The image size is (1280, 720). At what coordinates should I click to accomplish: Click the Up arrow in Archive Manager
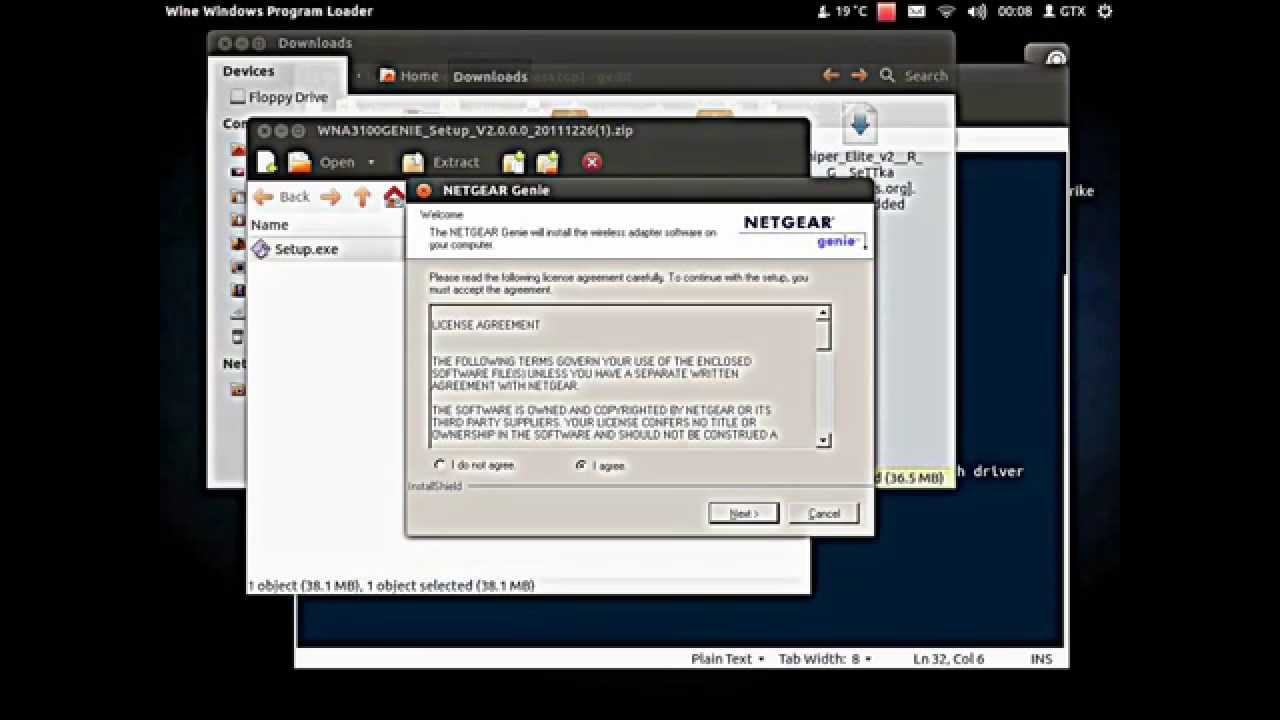point(362,197)
